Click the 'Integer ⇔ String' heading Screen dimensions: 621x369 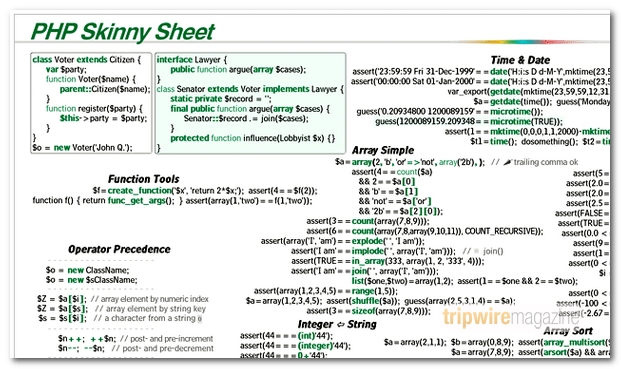[337, 324]
